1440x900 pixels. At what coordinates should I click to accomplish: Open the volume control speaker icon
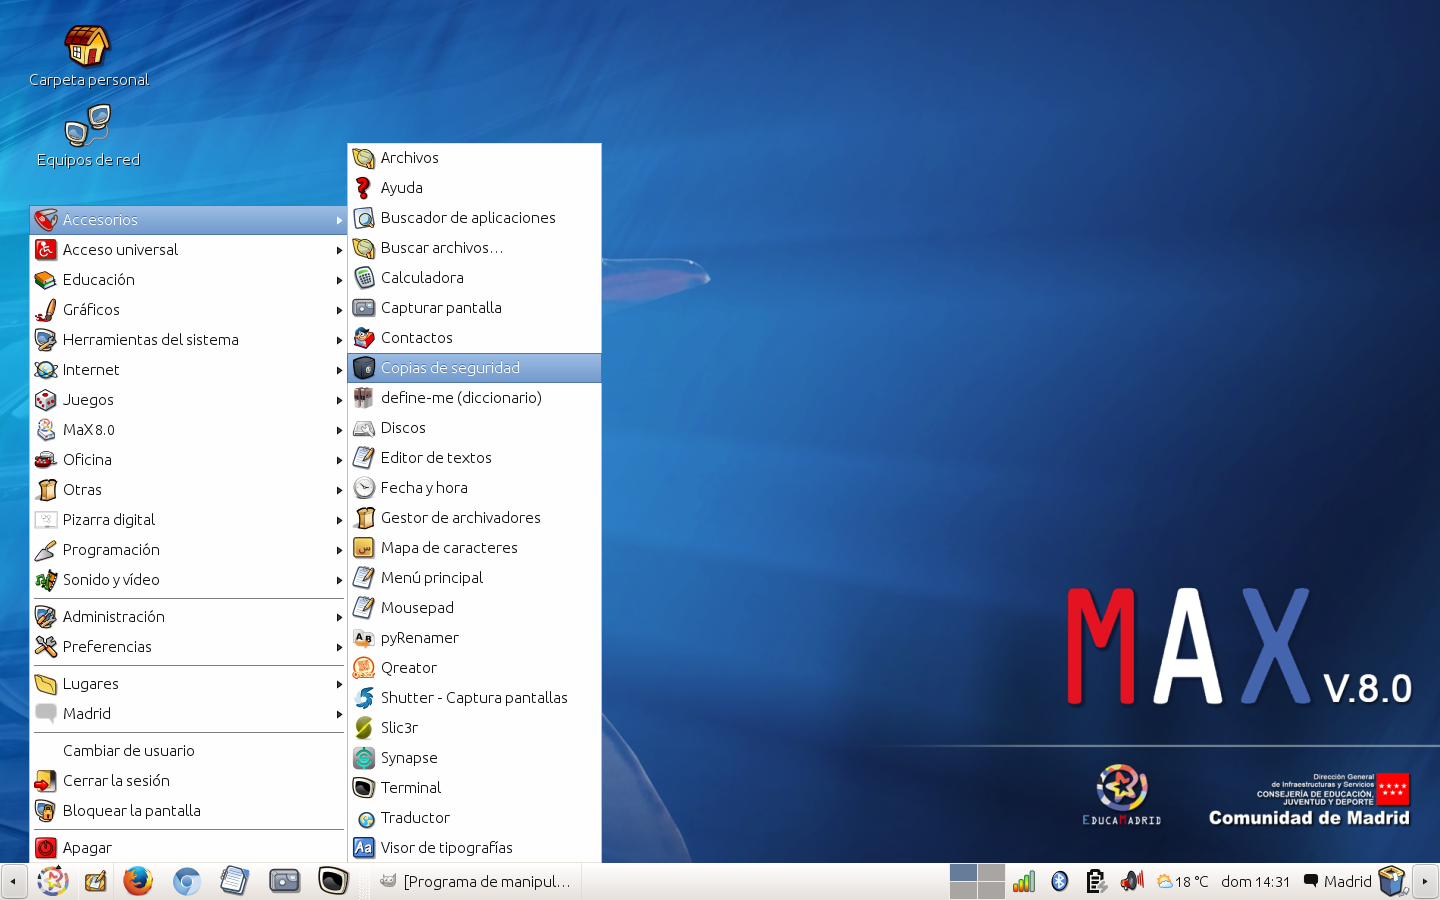click(x=1131, y=881)
